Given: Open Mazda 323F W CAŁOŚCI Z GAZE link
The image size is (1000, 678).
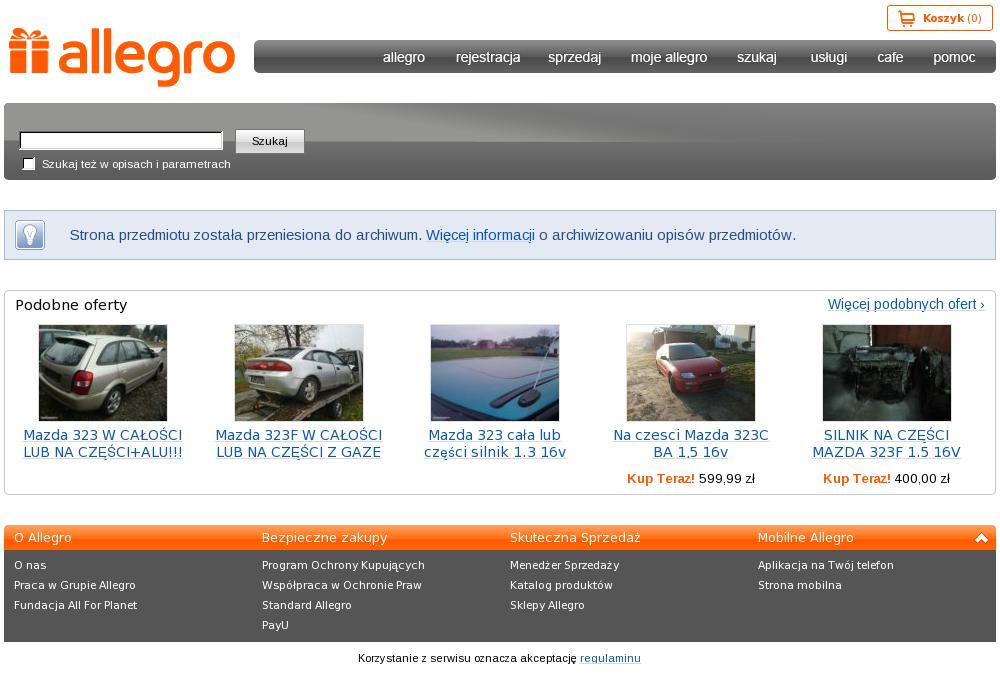Looking at the screenshot, I should 299,444.
